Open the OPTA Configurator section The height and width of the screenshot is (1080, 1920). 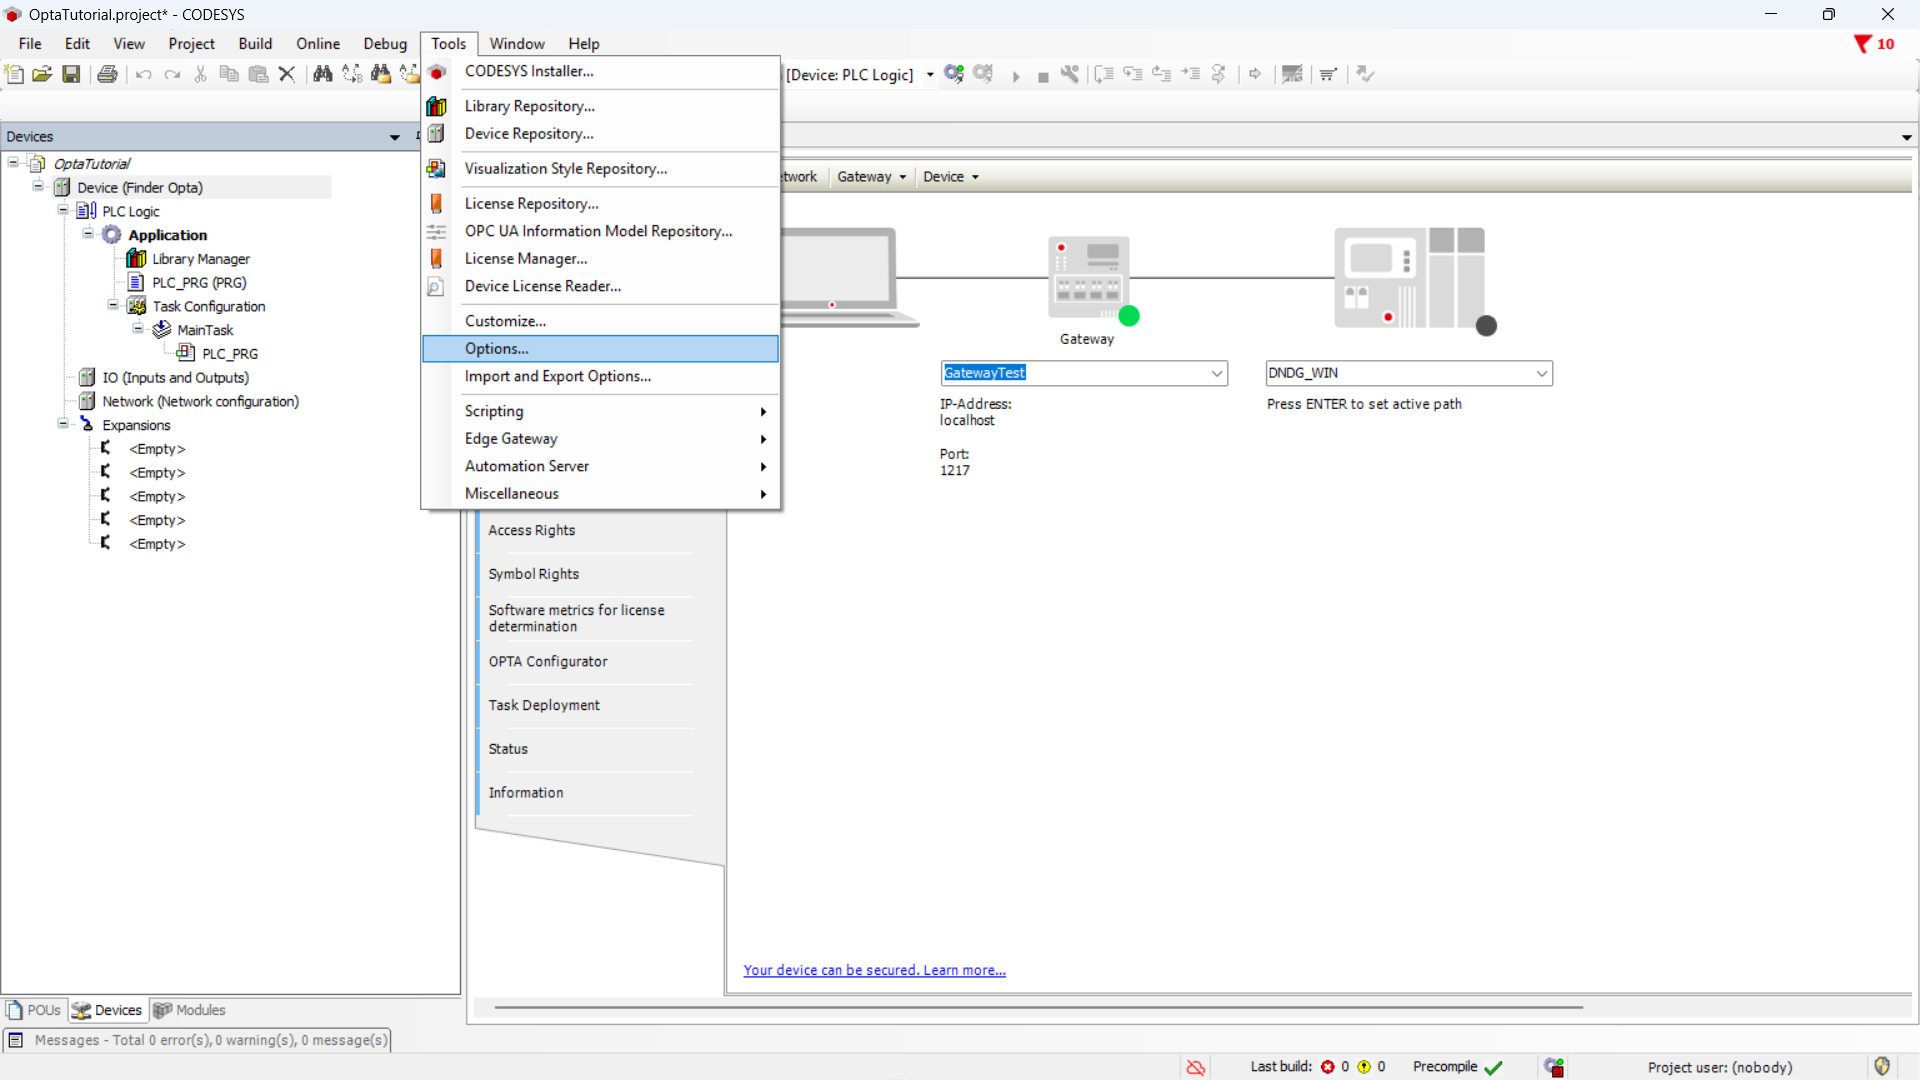(x=548, y=661)
